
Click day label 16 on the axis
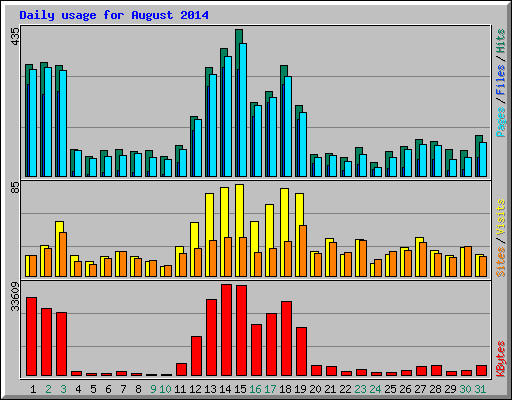255,389
